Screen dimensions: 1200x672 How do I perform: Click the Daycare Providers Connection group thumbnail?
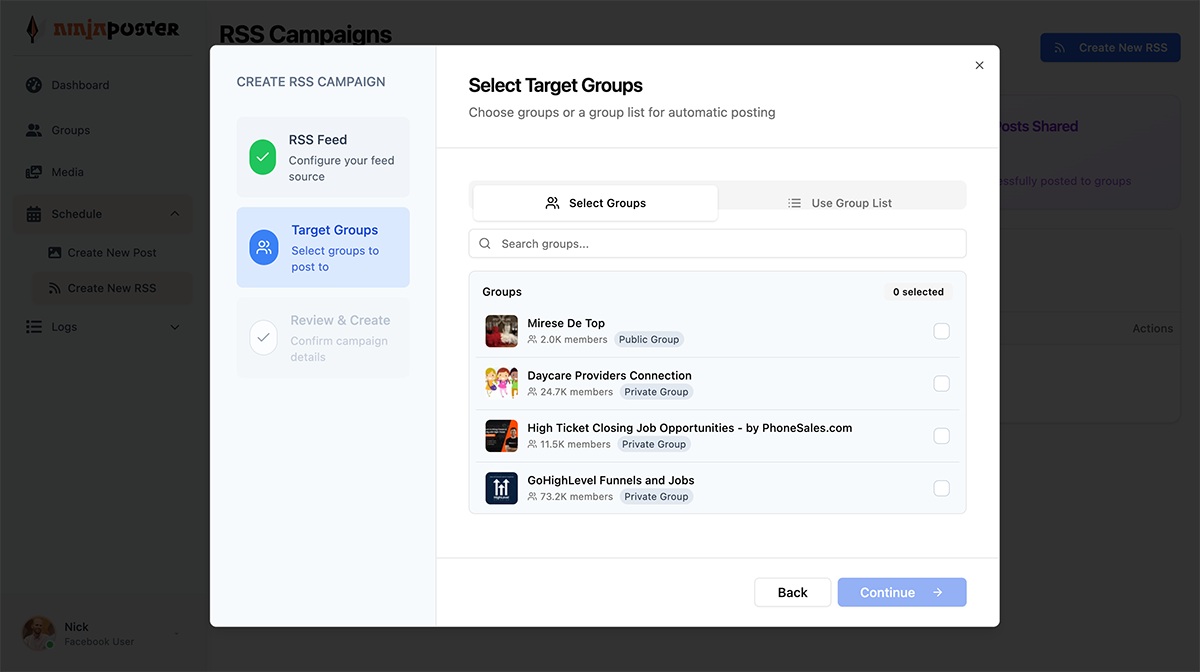click(501, 383)
